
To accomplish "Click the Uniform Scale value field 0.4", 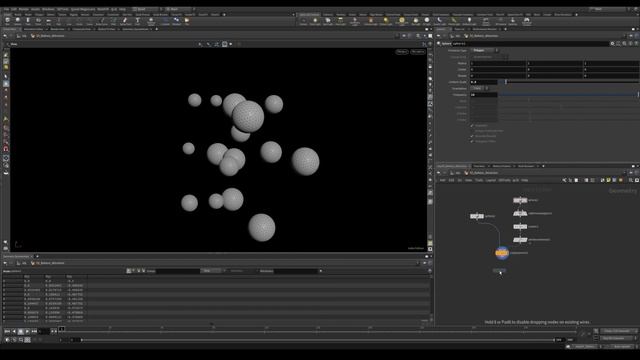I will [x=484, y=82].
